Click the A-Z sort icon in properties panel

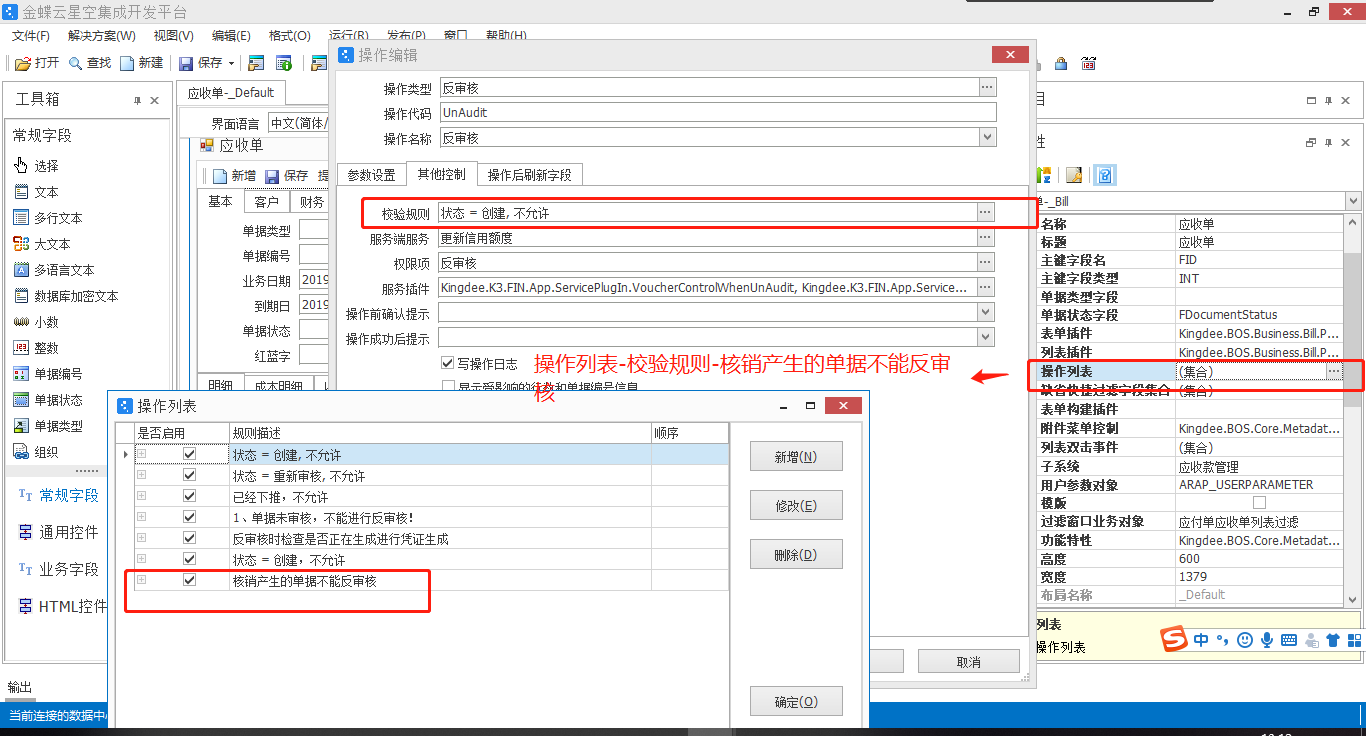pos(1044,175)
